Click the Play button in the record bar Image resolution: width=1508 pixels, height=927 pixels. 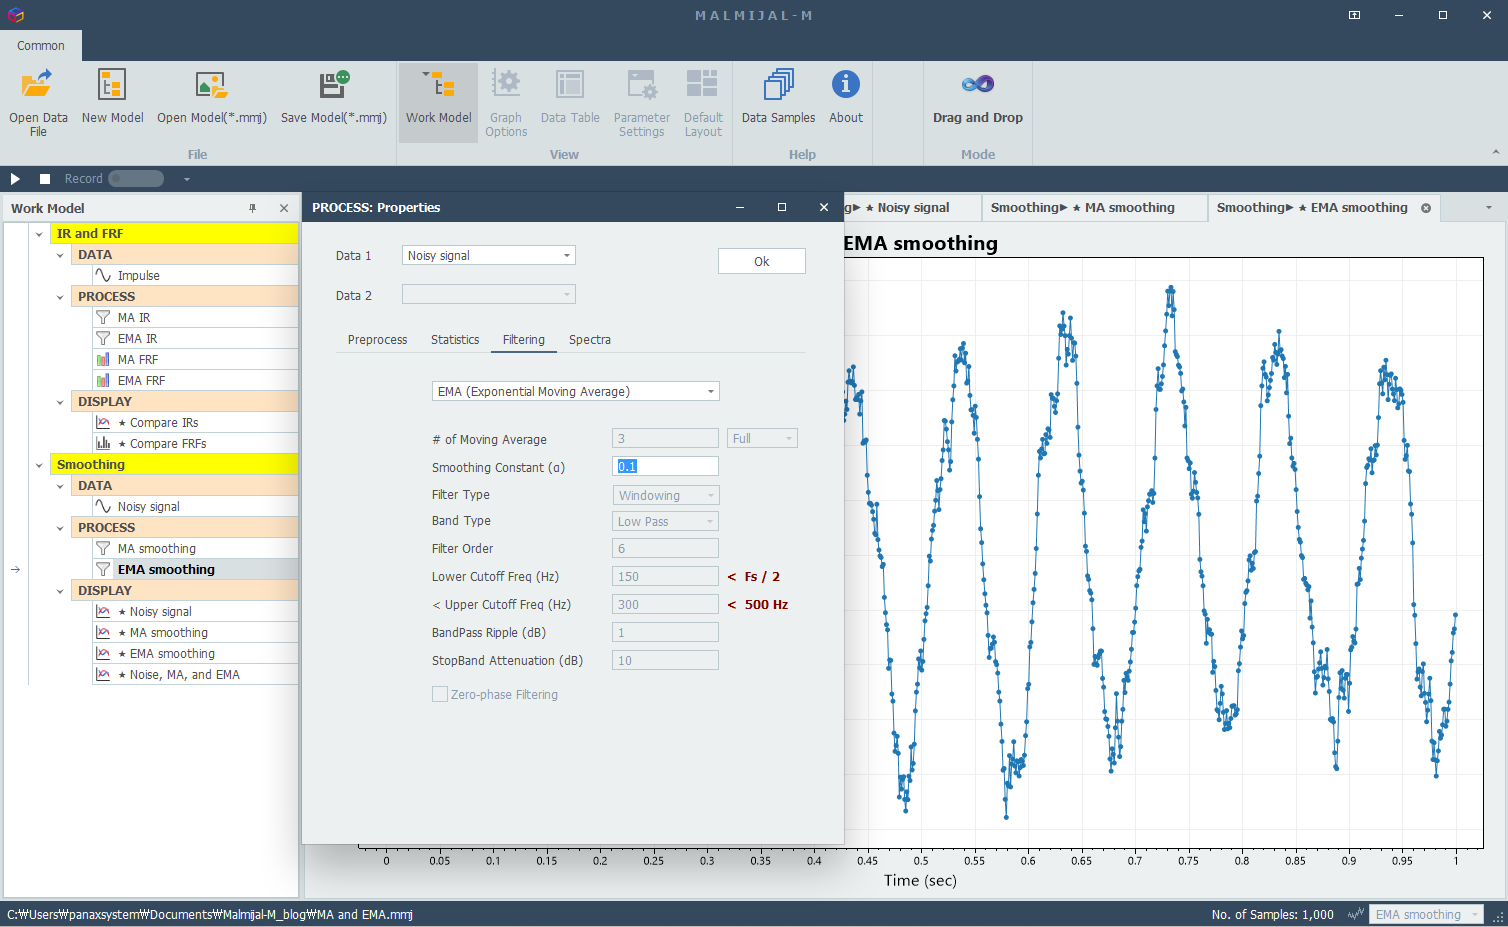point(15,178)
